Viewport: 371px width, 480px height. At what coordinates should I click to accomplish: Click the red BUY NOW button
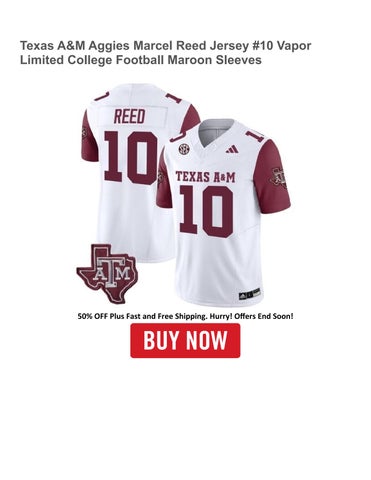[185, 340]
